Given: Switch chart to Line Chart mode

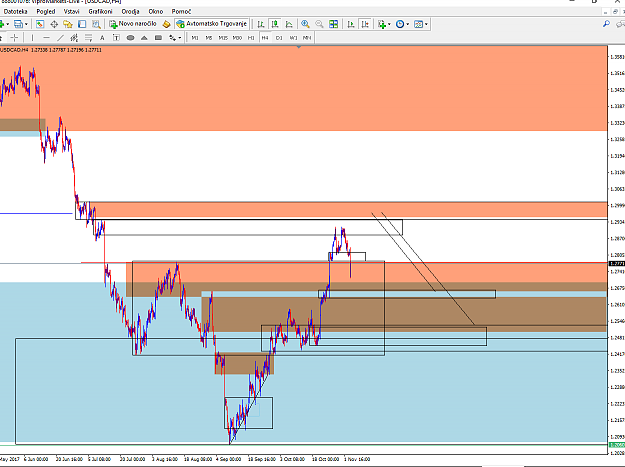Looking at the screenshot, I should coord(289,24).
